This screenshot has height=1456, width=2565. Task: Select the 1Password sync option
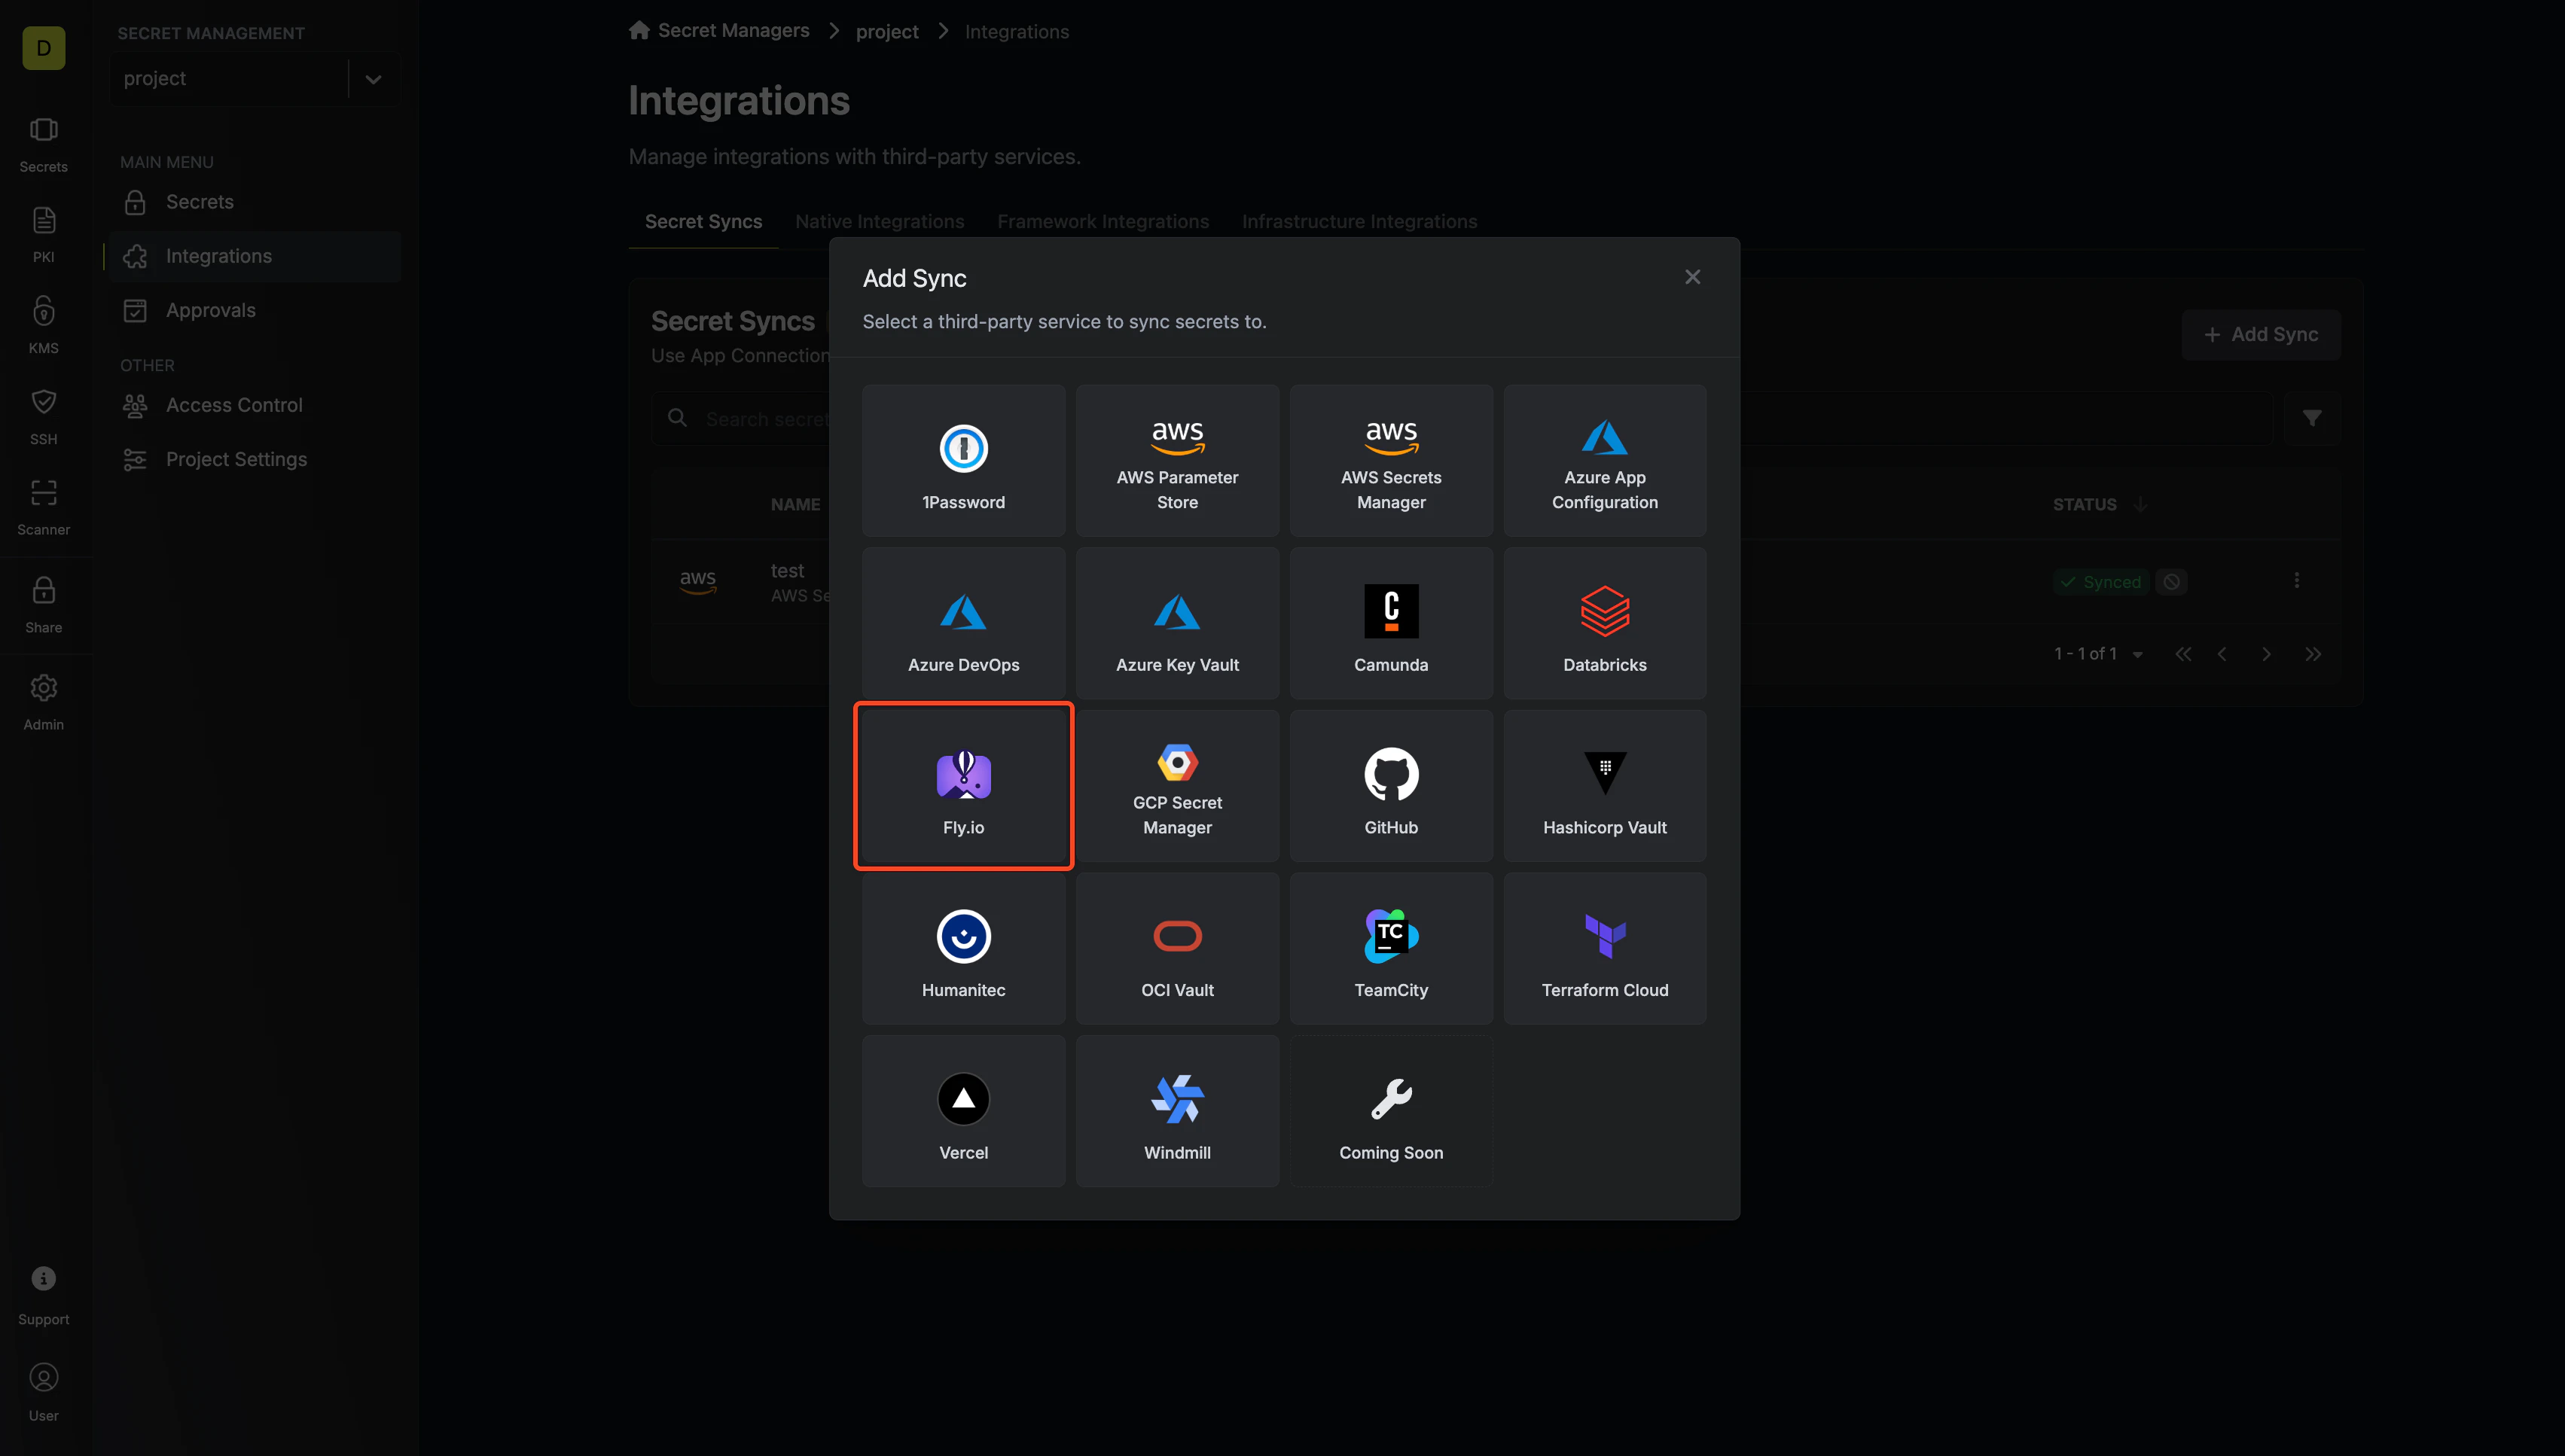[963, 461]
